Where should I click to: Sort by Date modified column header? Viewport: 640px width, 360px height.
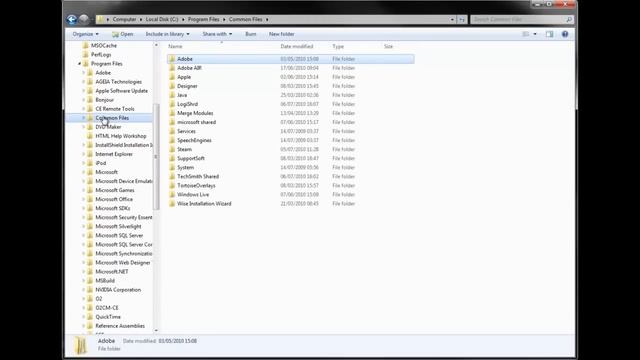click(x=297, y=47)
